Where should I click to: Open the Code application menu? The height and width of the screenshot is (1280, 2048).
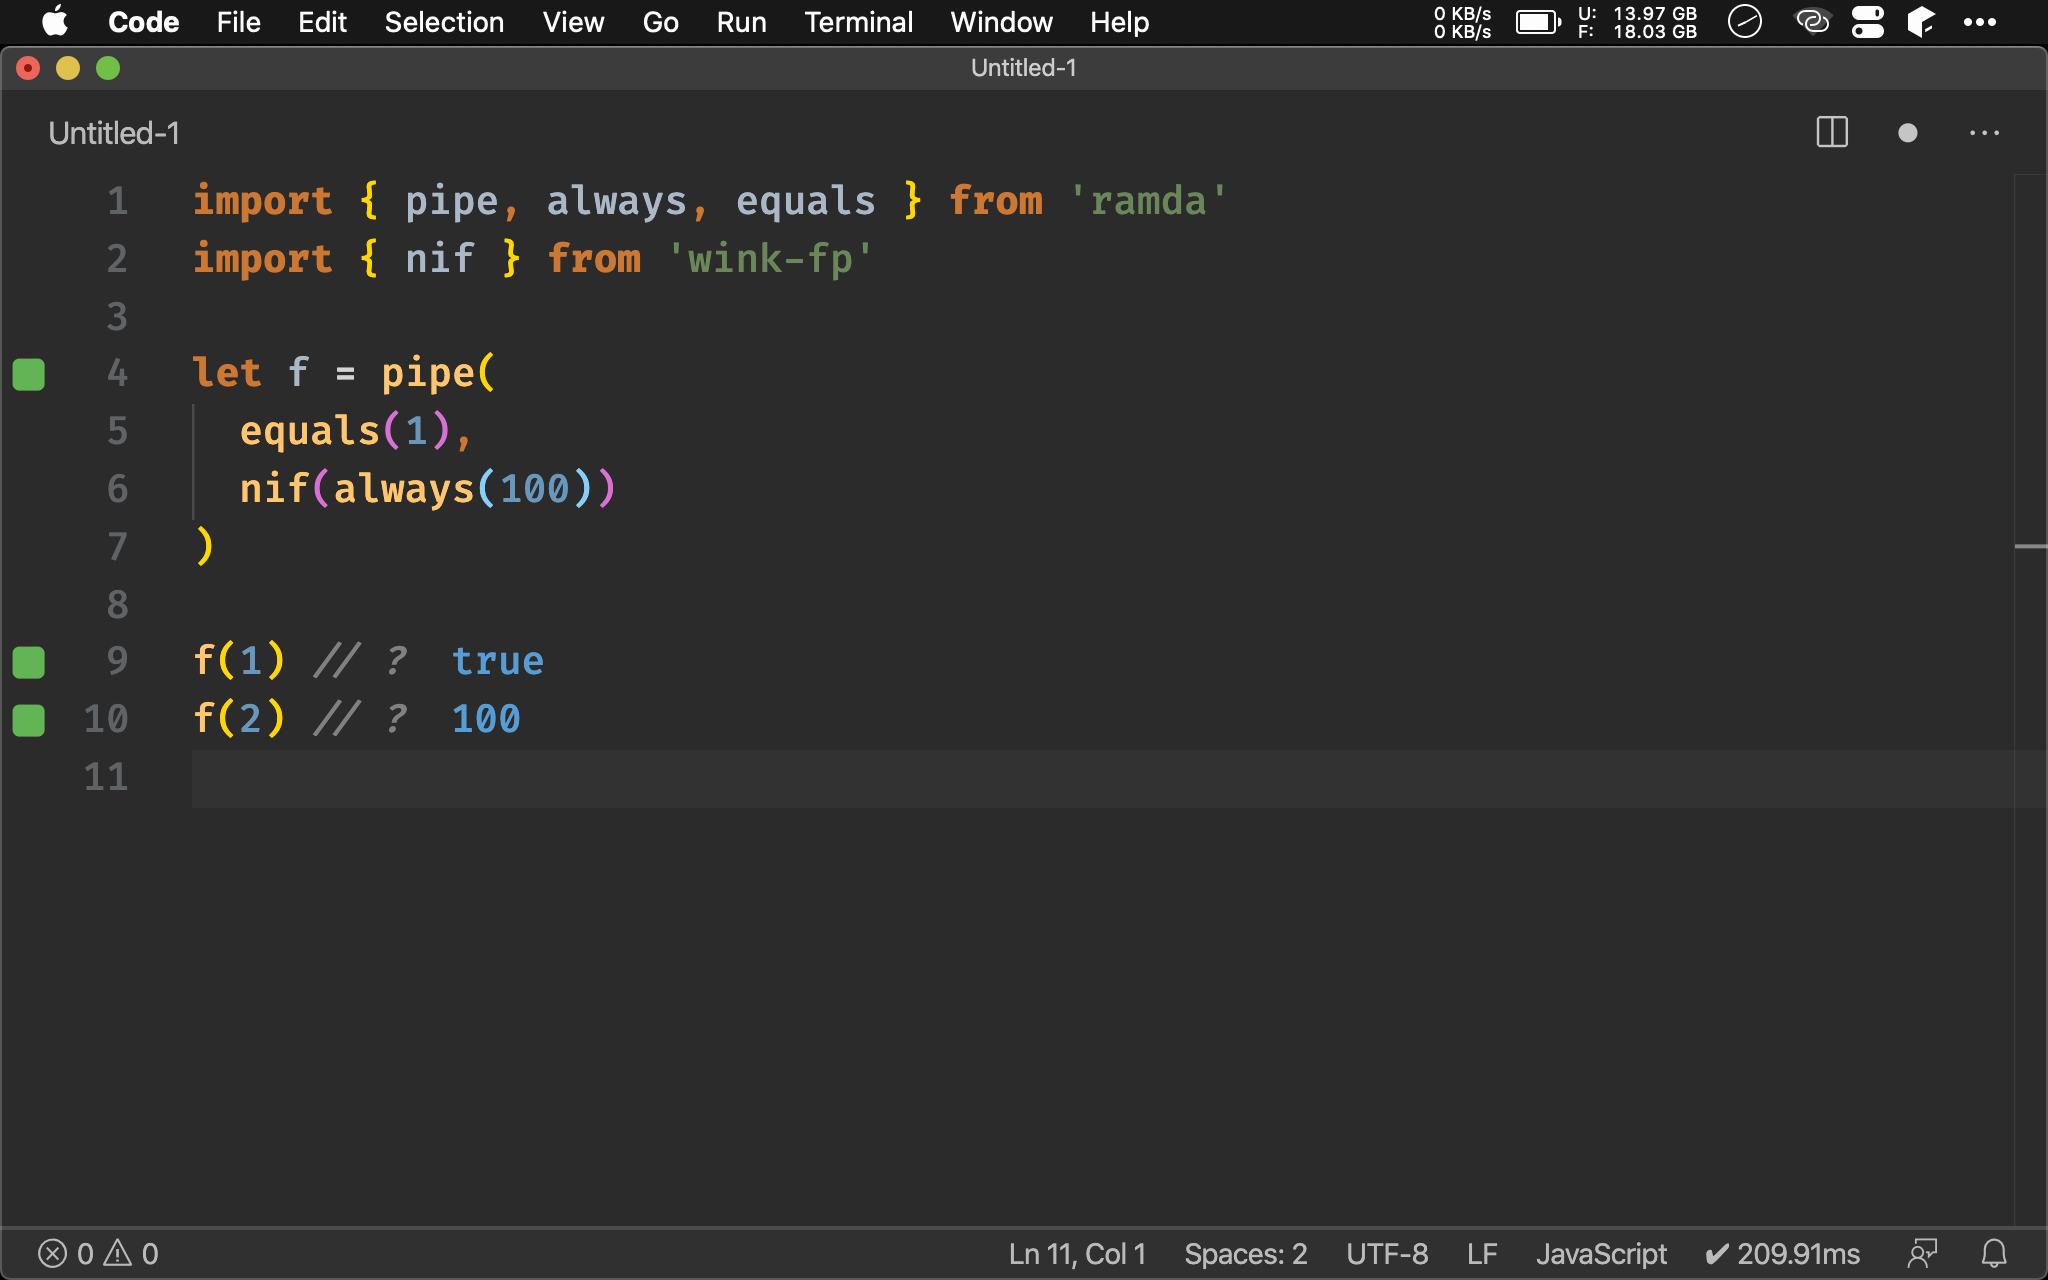(x=143, y=22)
